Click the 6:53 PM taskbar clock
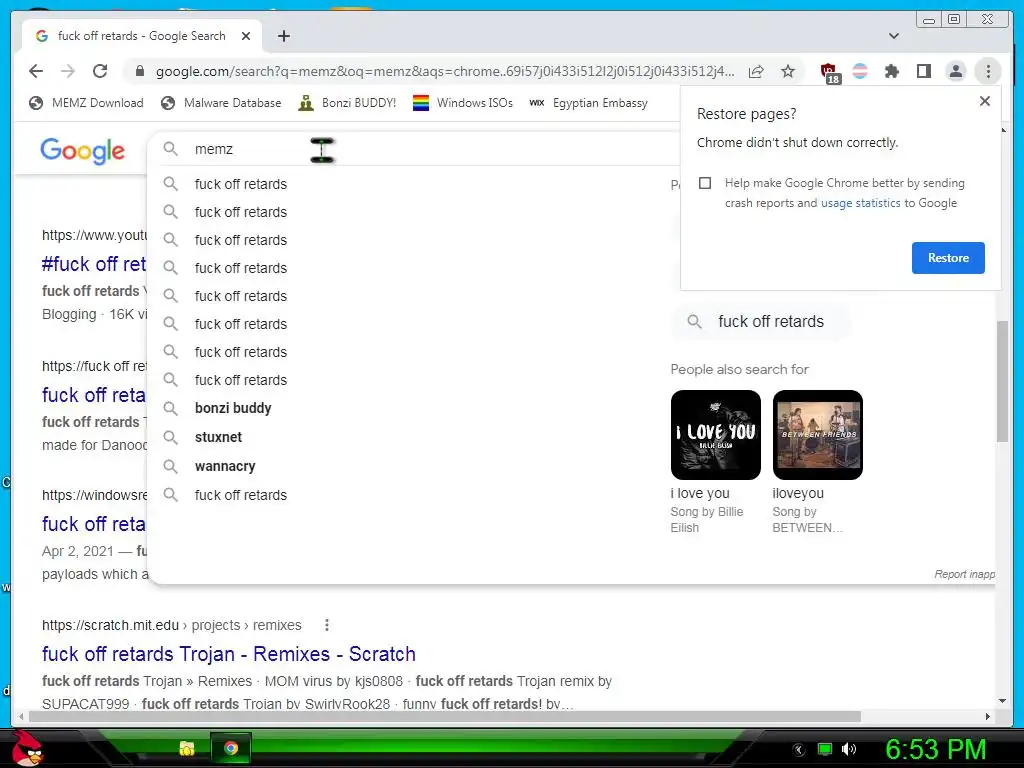Image resolution: width=1024 pixels, height=768 pixels. click(935, 749)
